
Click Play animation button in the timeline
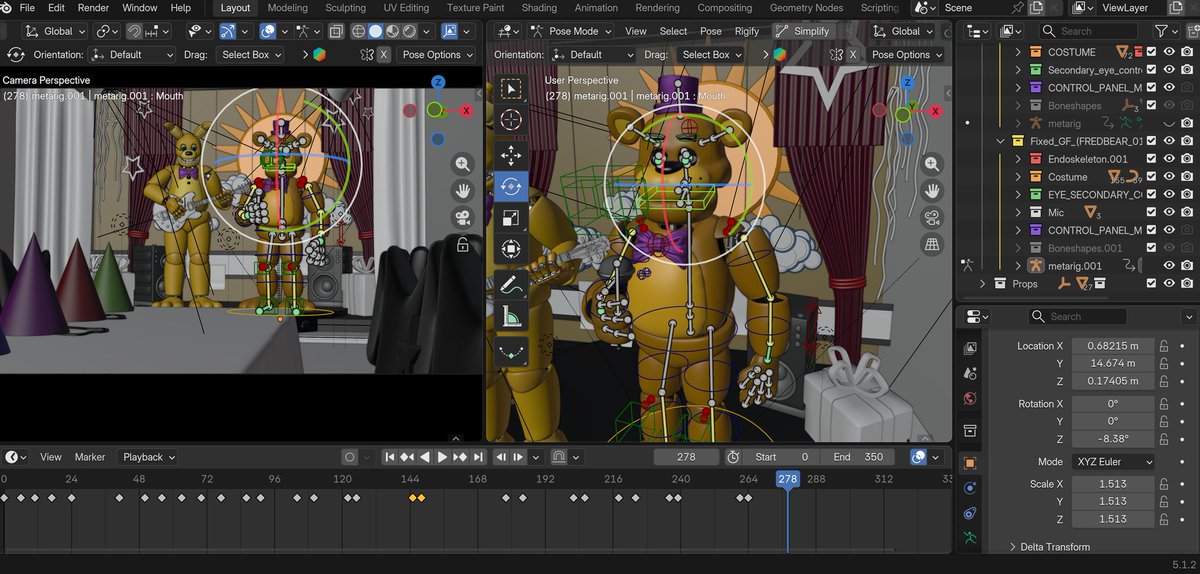(x=442, y=457)
